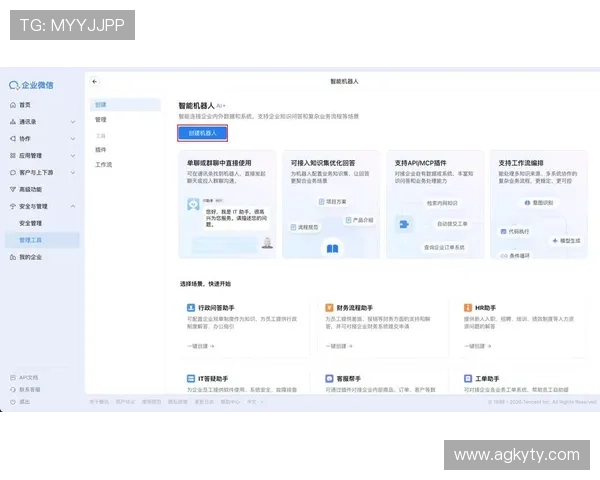Screen dimensions: 600x480
Task: Click 一键创建 under 行政问答助手
Action: (x=201, y=346)
